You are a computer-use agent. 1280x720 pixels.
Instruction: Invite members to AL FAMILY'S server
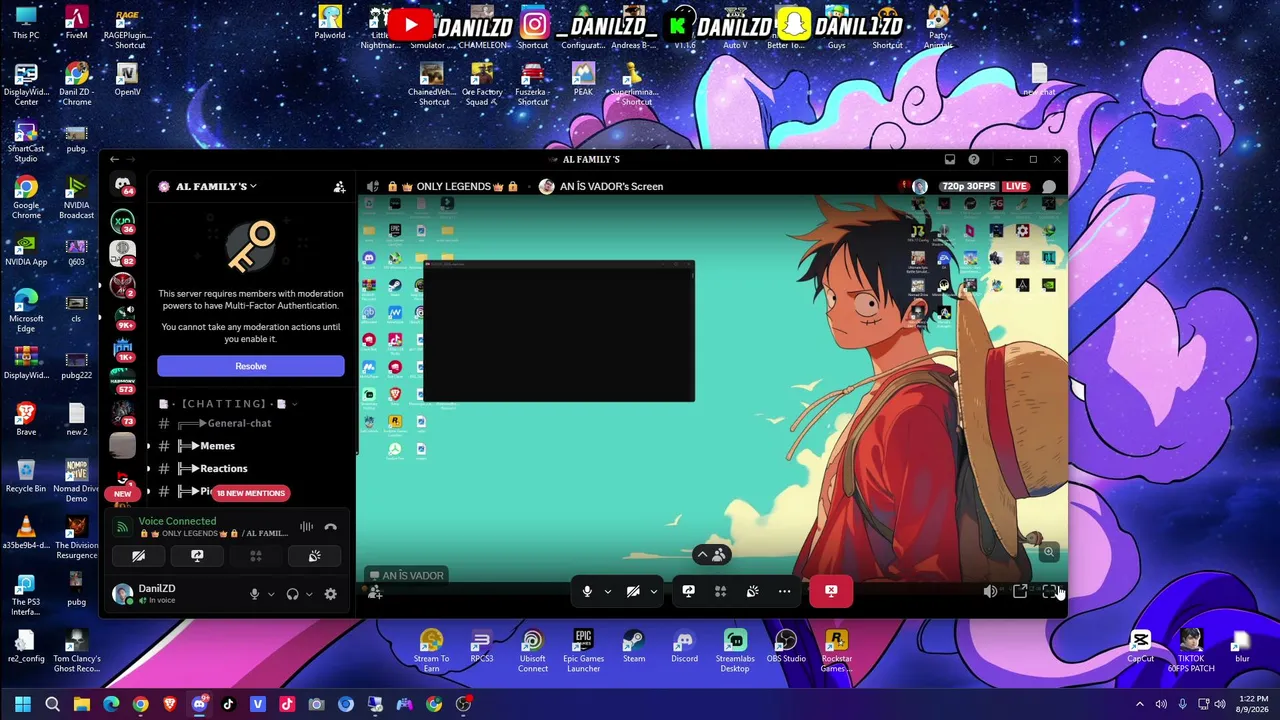(x=340, y=186)
